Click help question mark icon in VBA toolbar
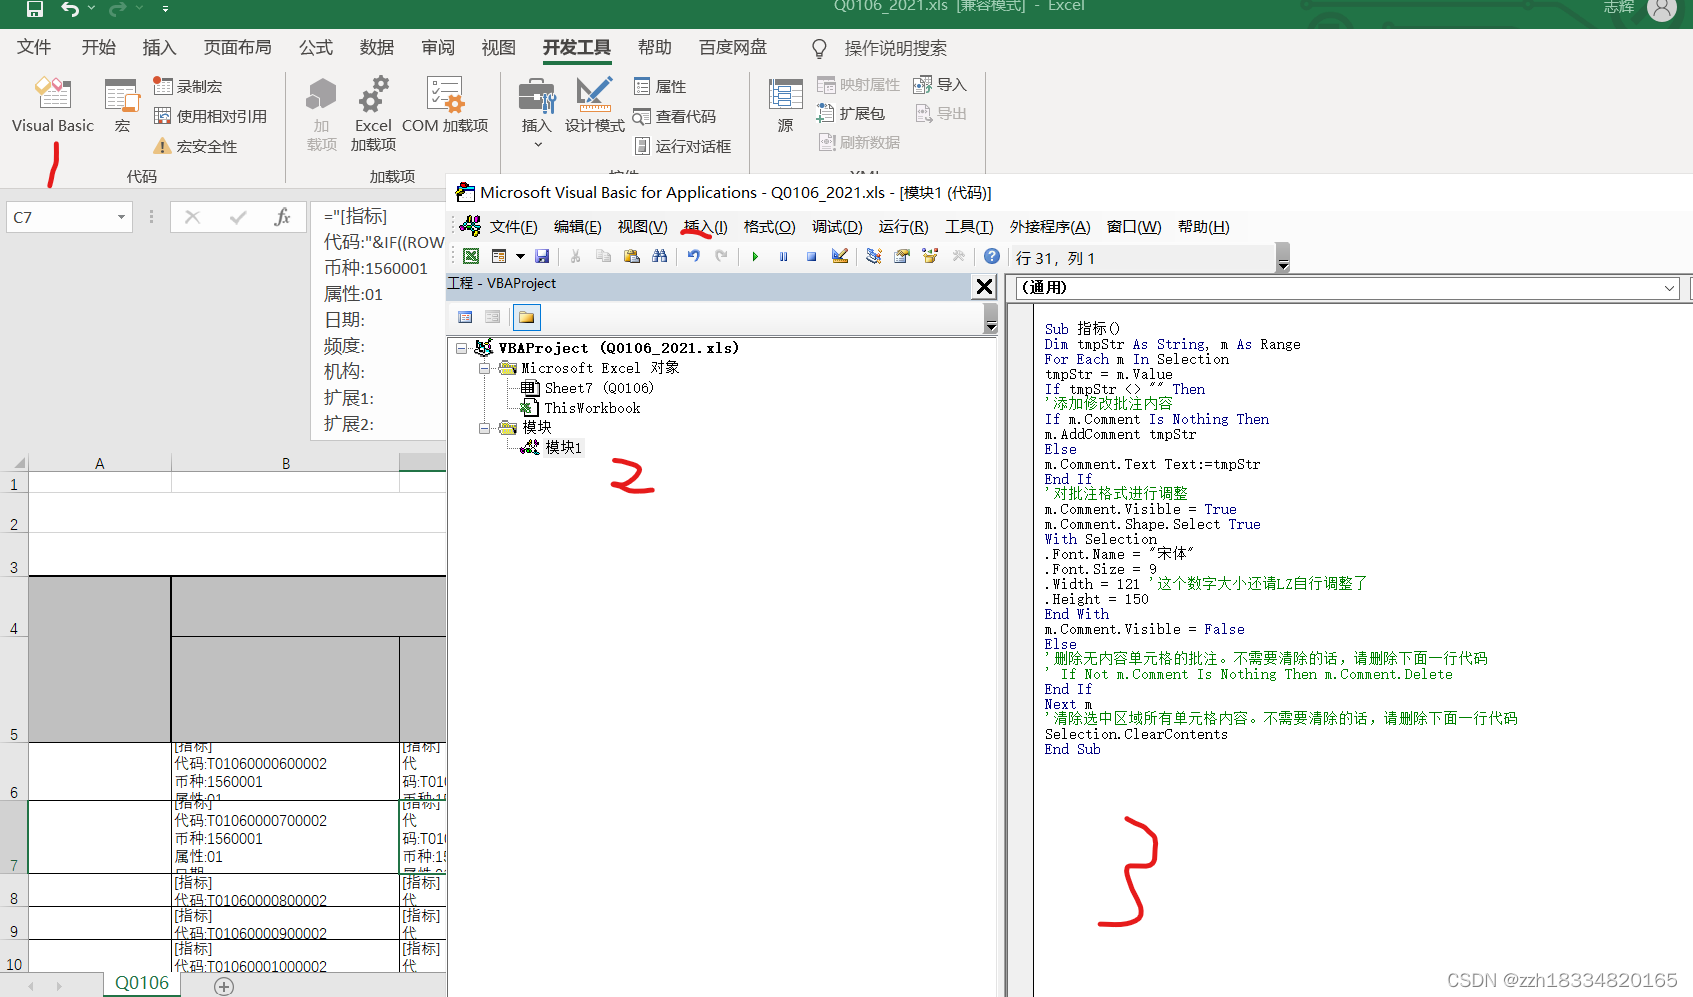The height and width of the screenshot is (997, 1693). click(992, 257)
